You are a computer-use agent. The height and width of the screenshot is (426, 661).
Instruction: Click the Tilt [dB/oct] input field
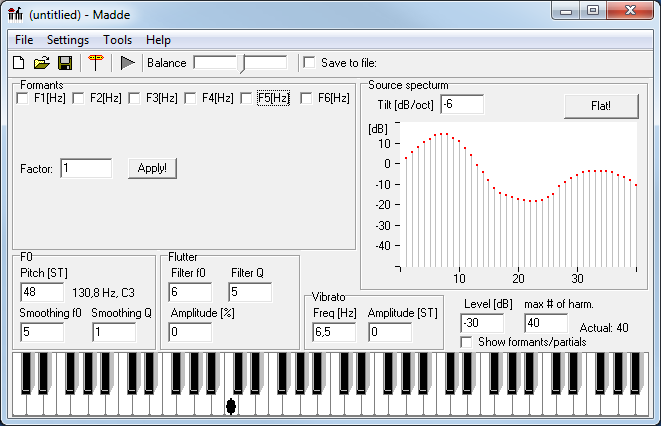click(x=461, y=104)
